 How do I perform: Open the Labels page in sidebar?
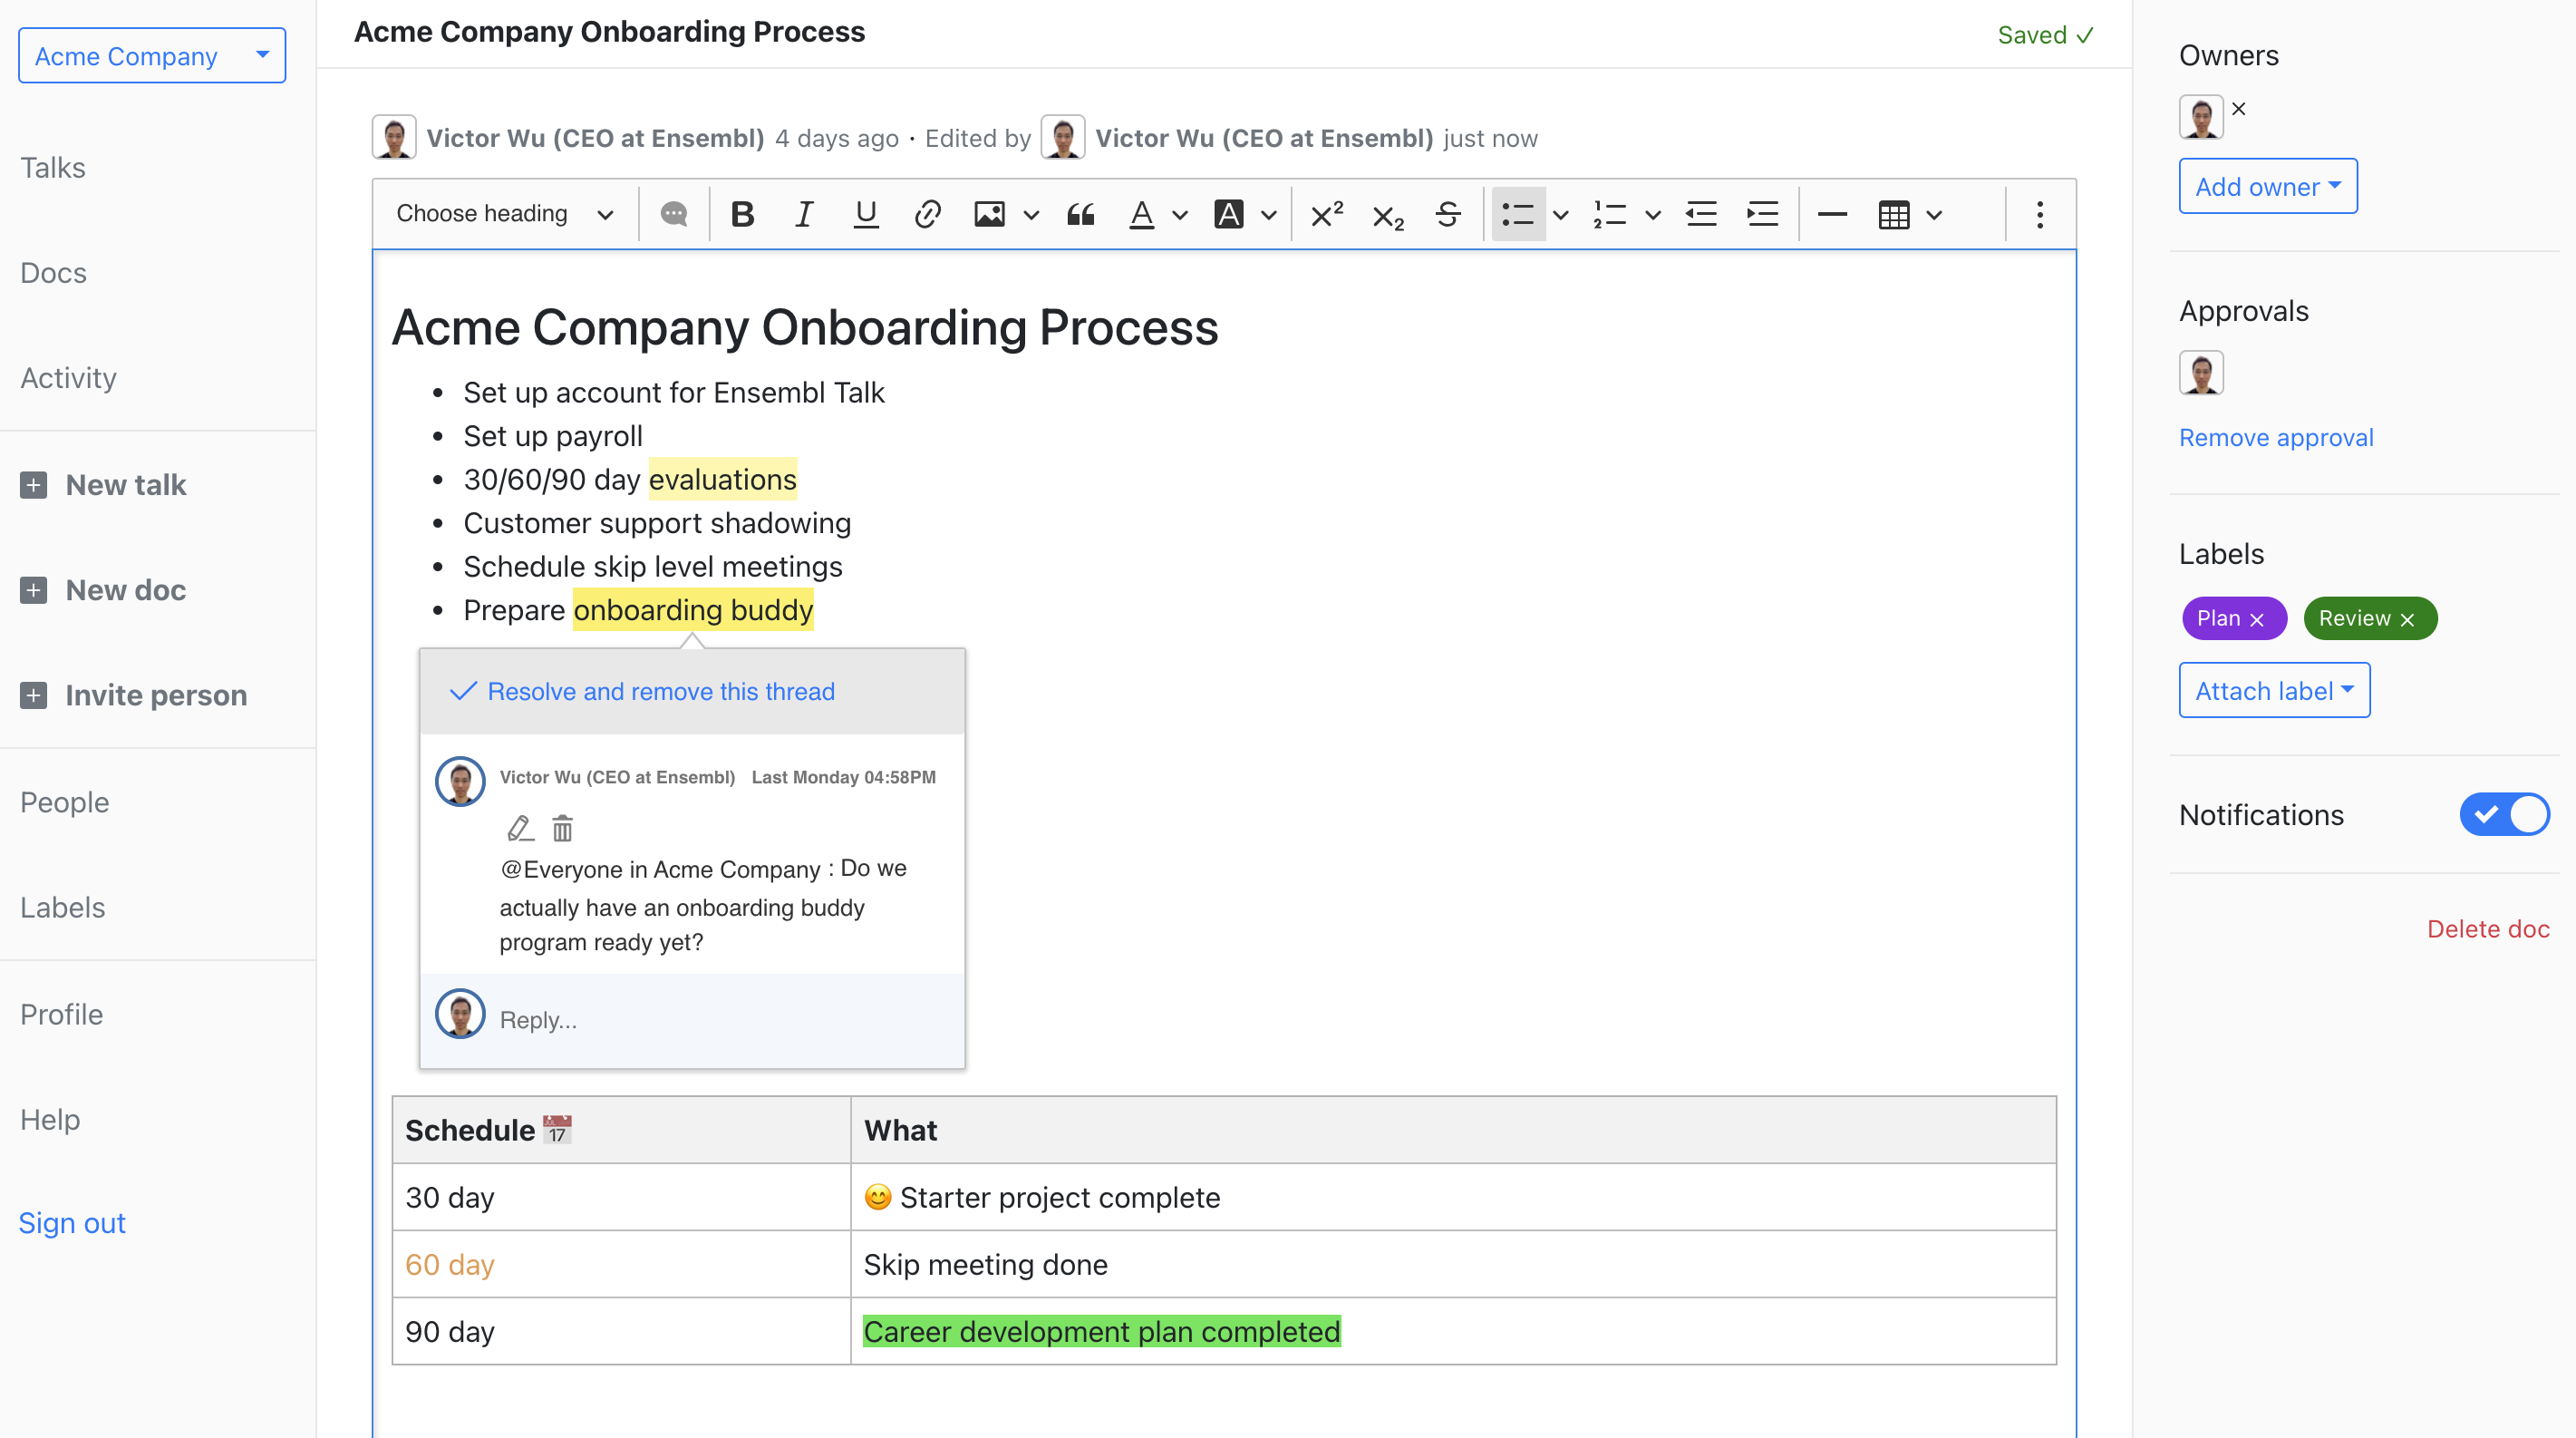[62, 907]
